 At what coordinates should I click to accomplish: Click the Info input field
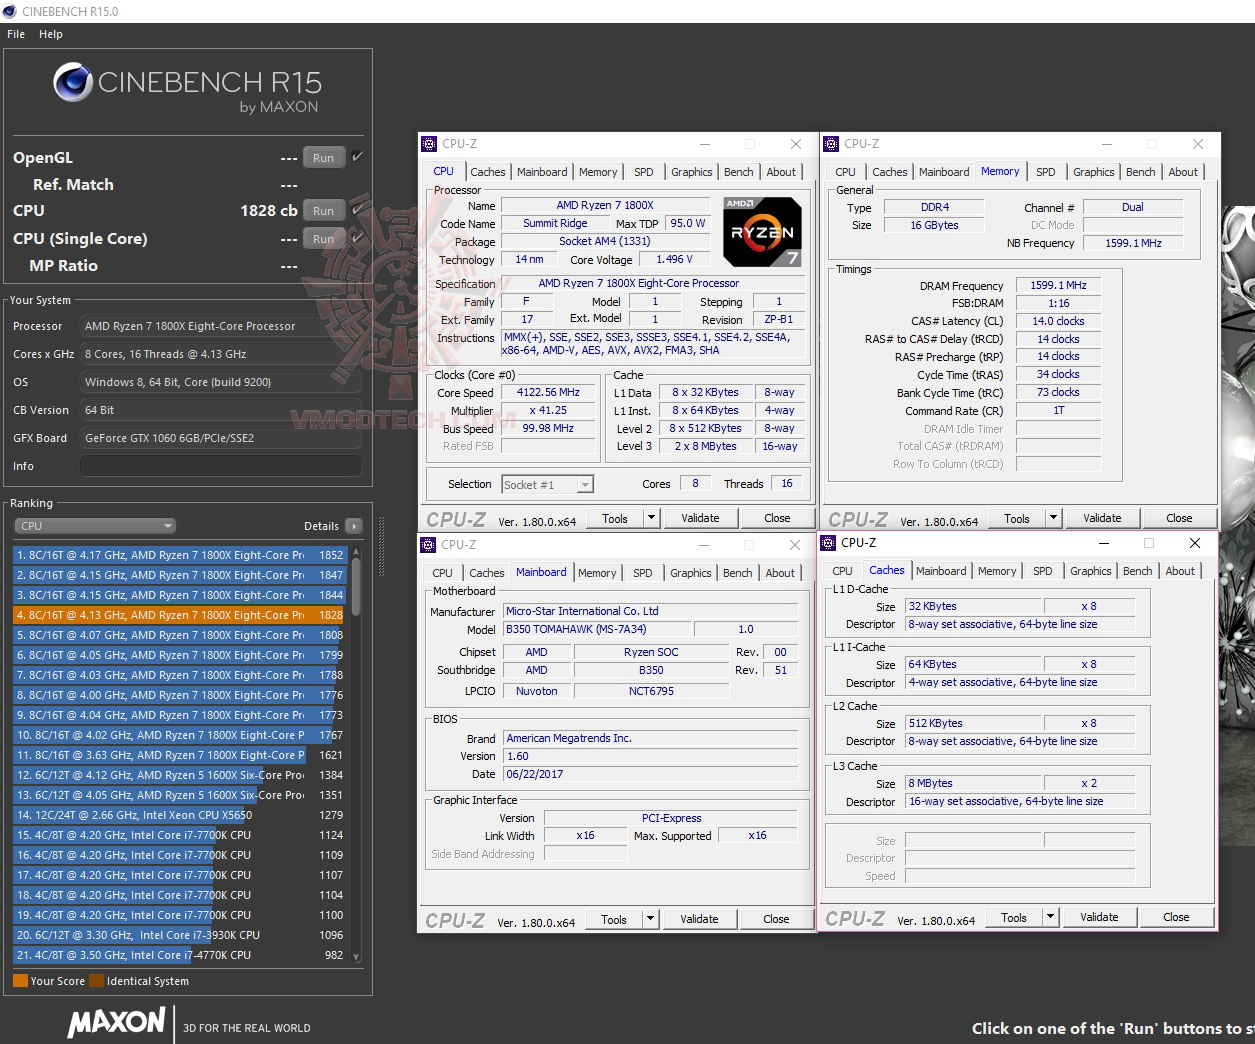[221, 466]
